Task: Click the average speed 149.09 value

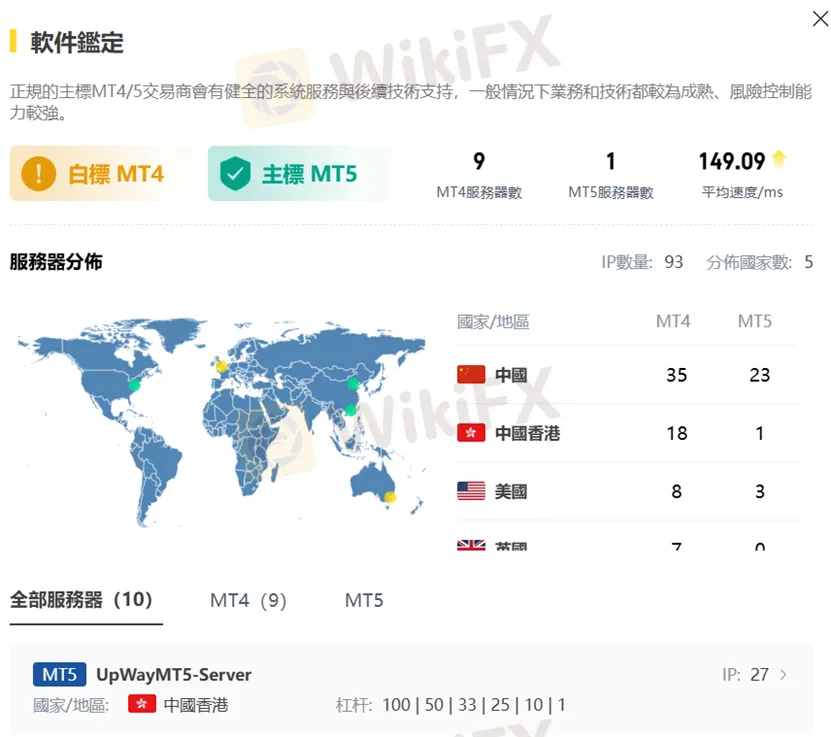Action: [x=732, y=161]
